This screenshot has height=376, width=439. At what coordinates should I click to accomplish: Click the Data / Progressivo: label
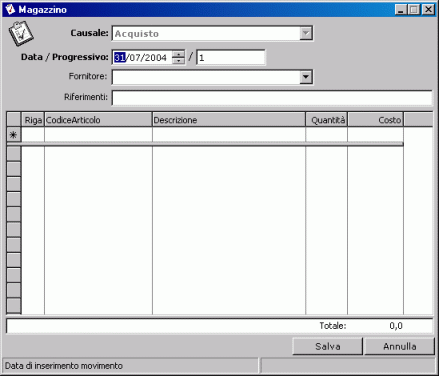pyautogui.click(x=65, y=57)
